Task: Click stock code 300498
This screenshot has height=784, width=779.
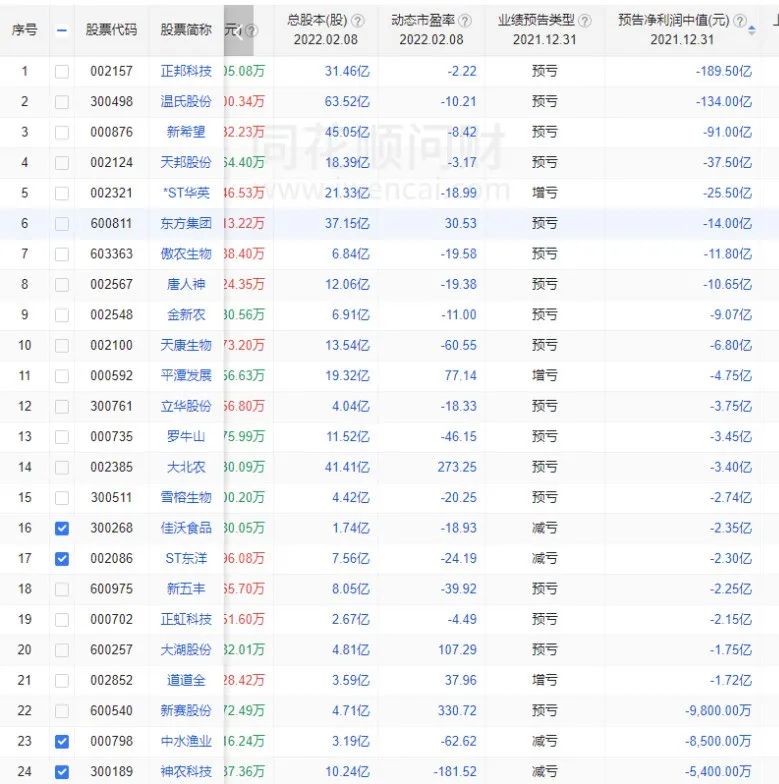Action: coord(112,102)
